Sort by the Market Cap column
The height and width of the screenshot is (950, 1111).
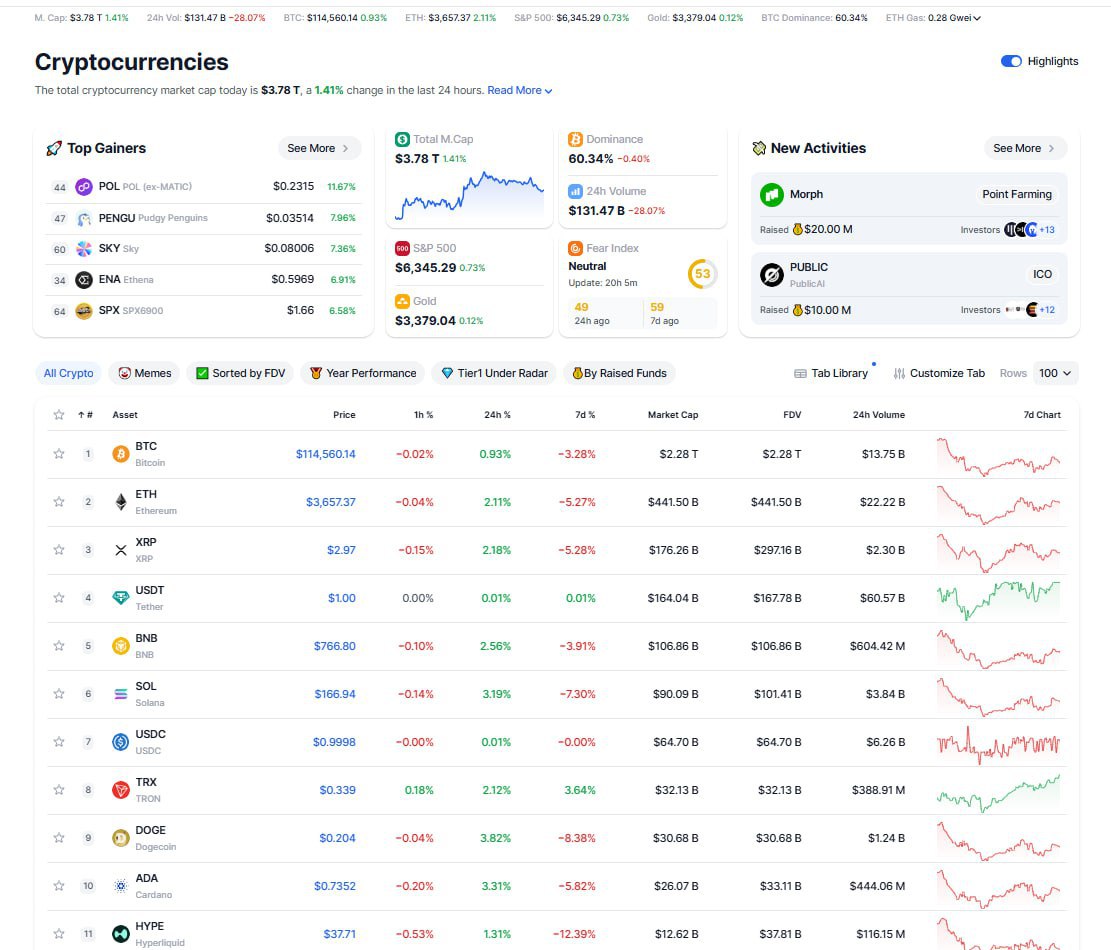tap(672, 415)
